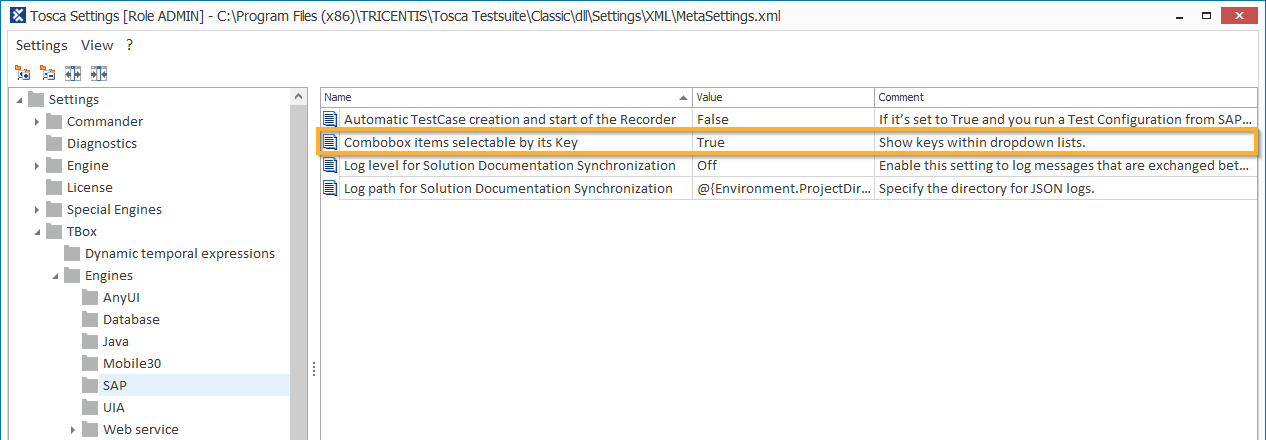Expand the Commander tree node
The image size is (1266, 440).
coord(37,122)
